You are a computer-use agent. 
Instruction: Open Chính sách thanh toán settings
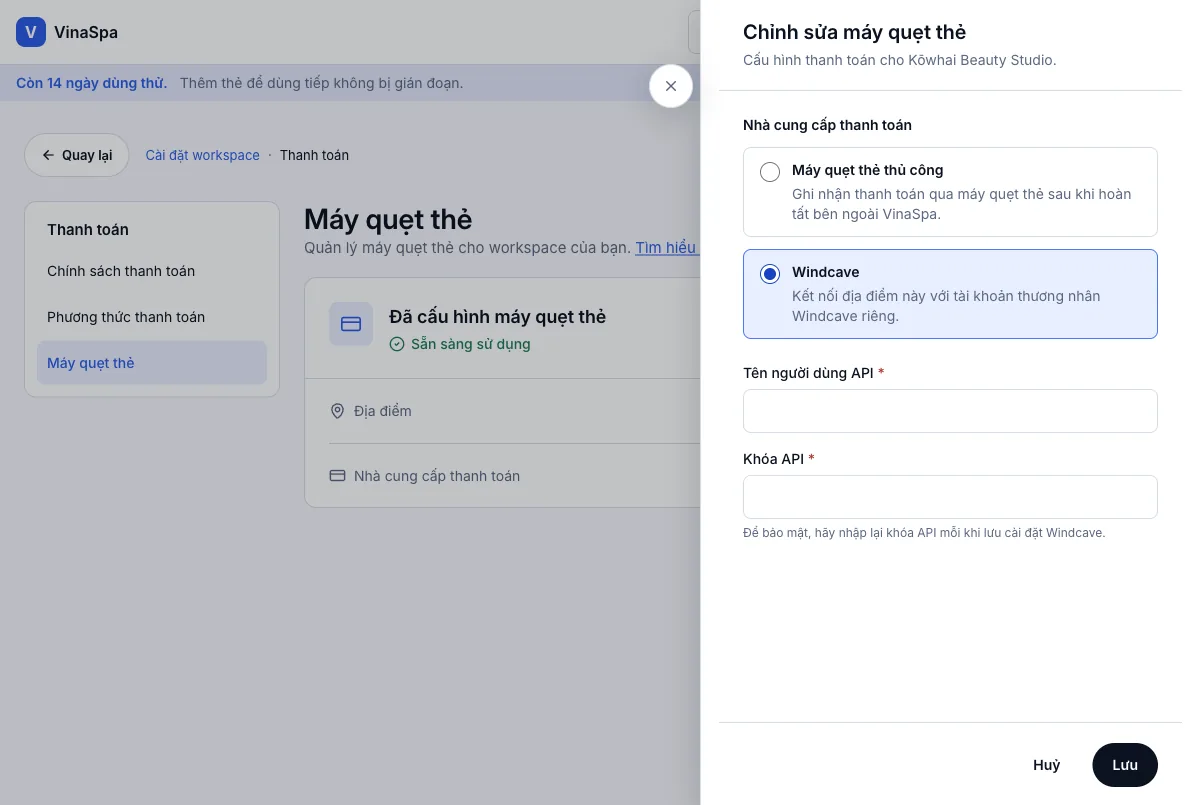click(x=152, y=271)
